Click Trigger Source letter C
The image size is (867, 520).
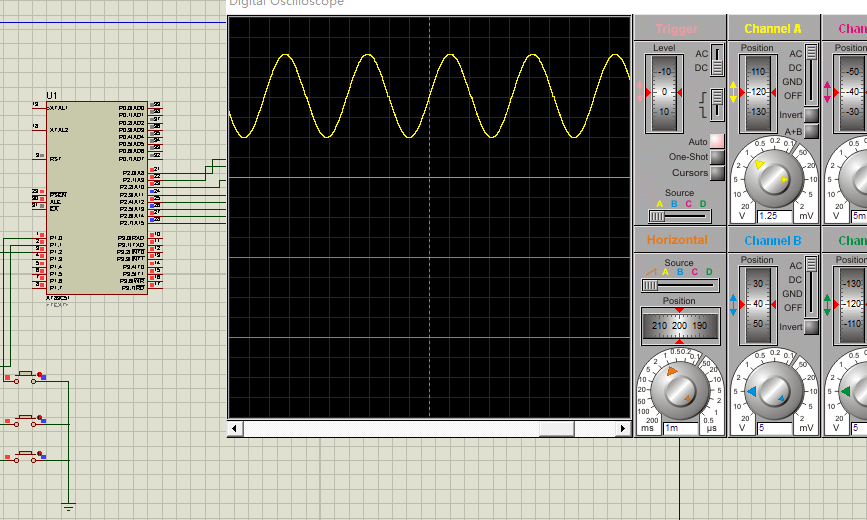688,204
